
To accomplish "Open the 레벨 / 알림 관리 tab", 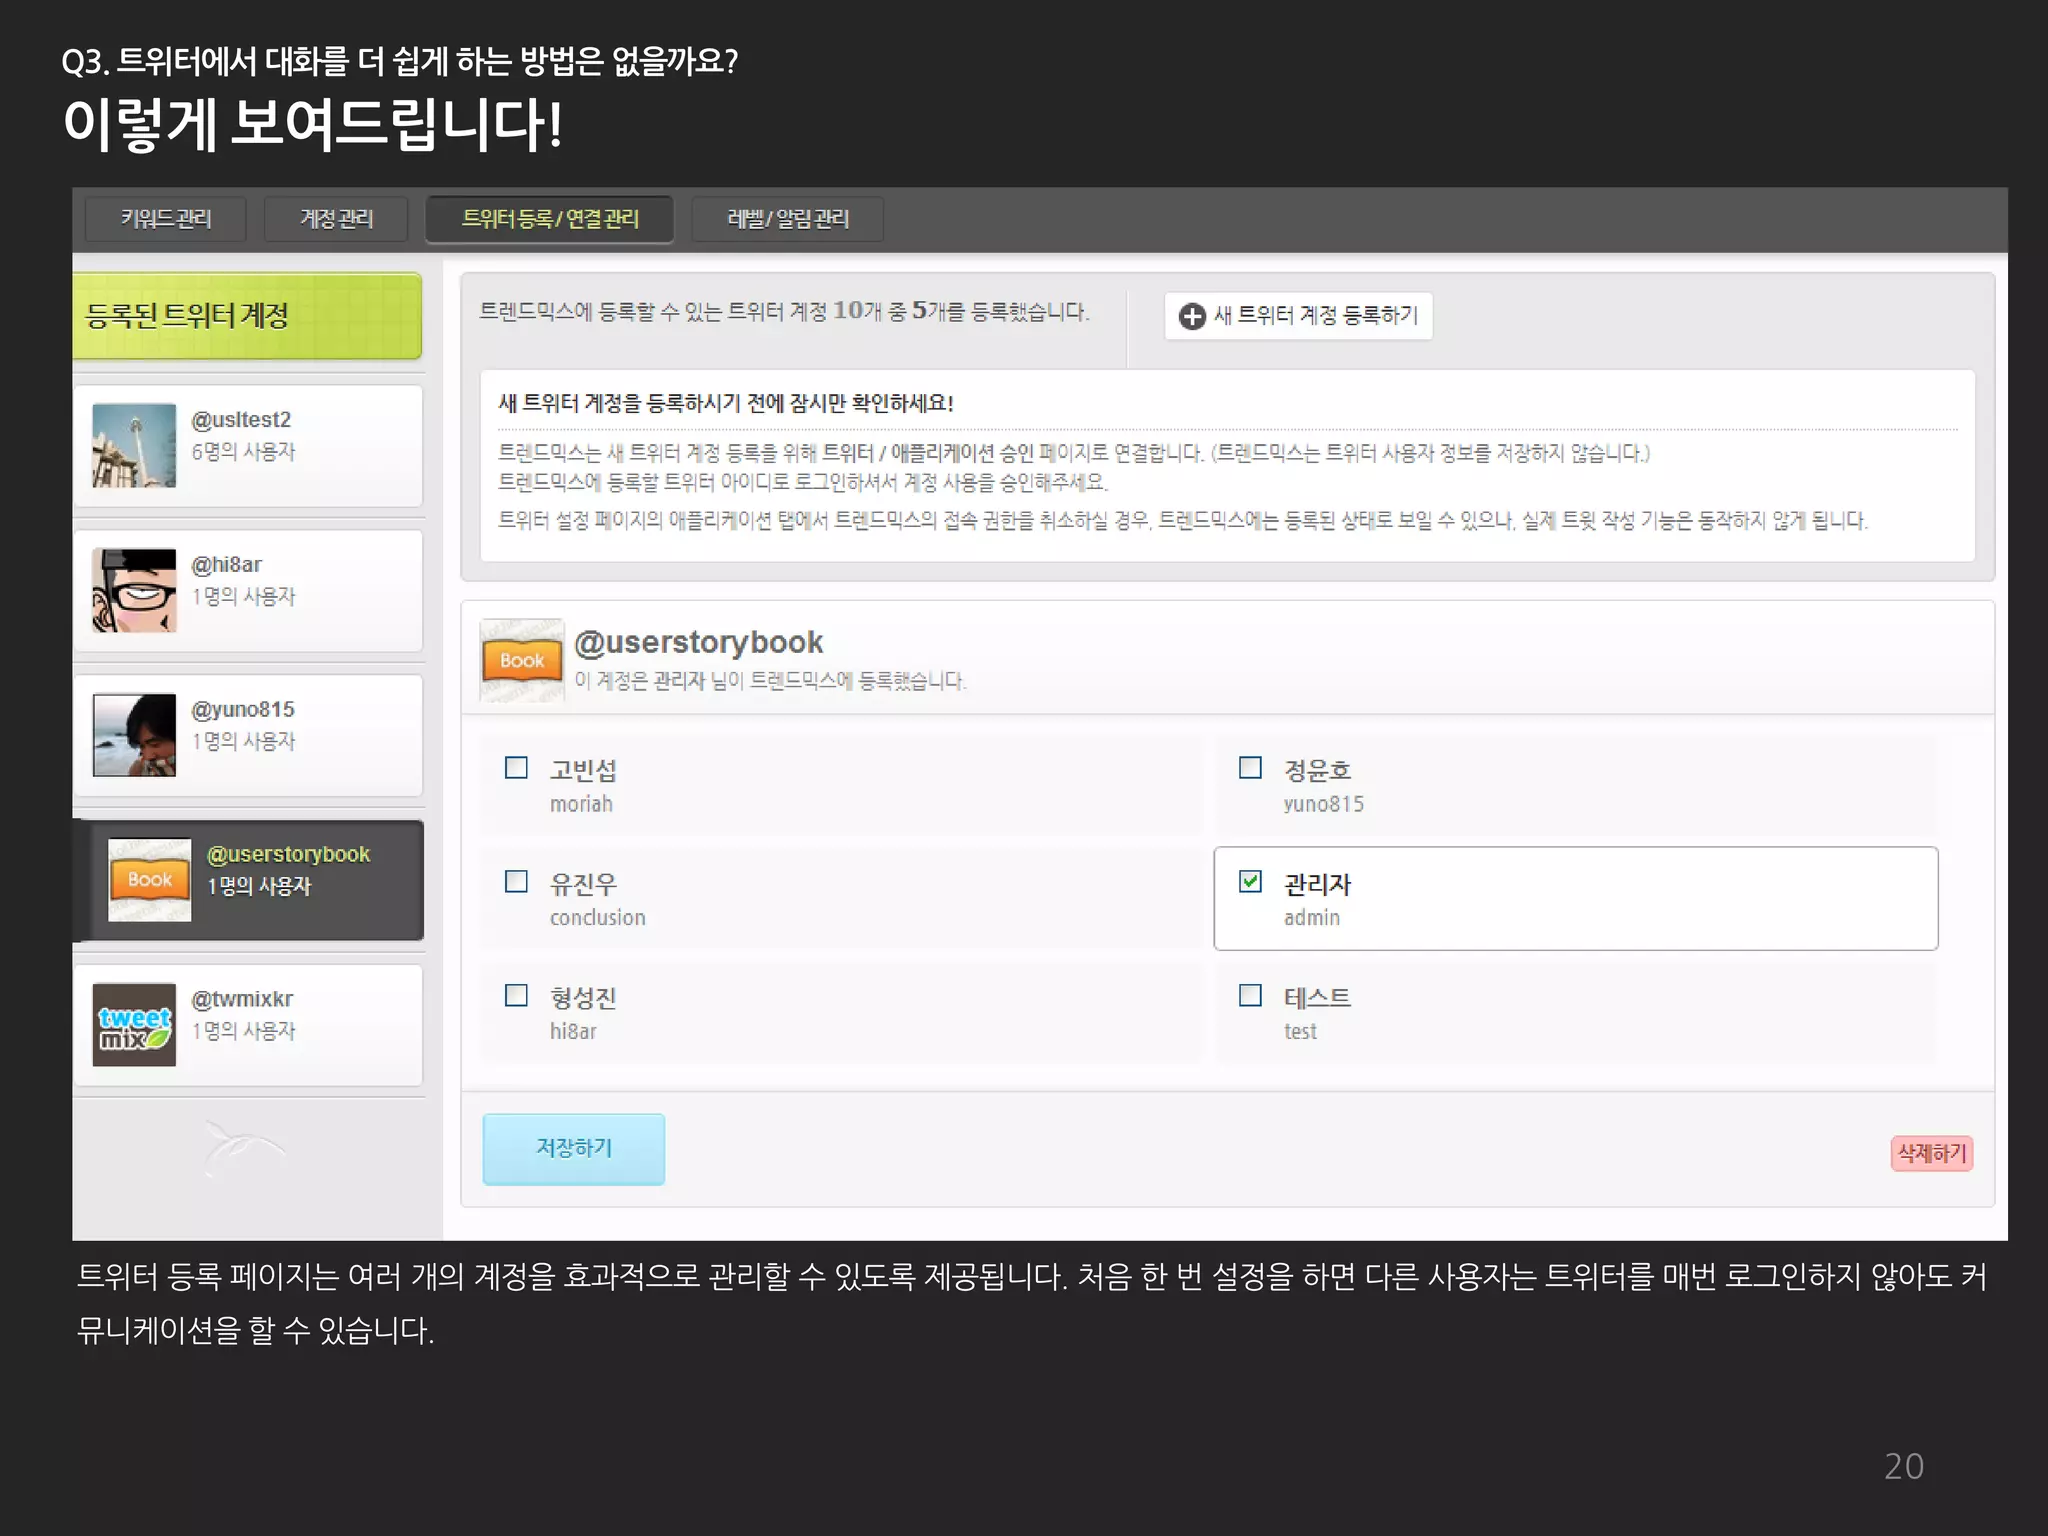I will 787,219.
